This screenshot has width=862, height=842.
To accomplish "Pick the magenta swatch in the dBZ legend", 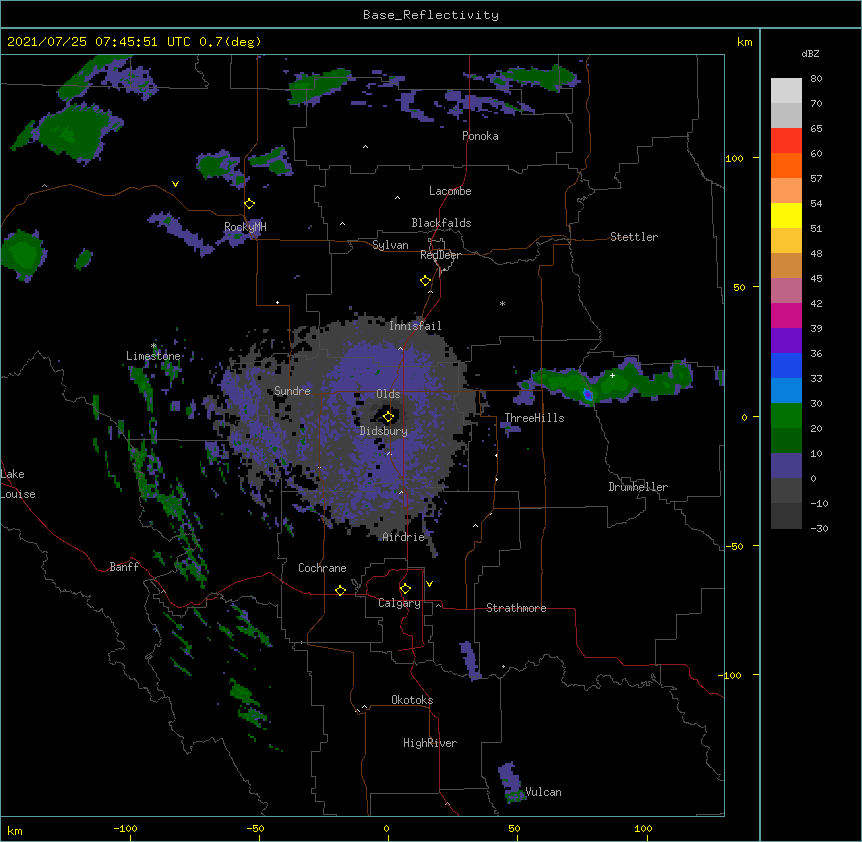I will (x=786, y=315).
